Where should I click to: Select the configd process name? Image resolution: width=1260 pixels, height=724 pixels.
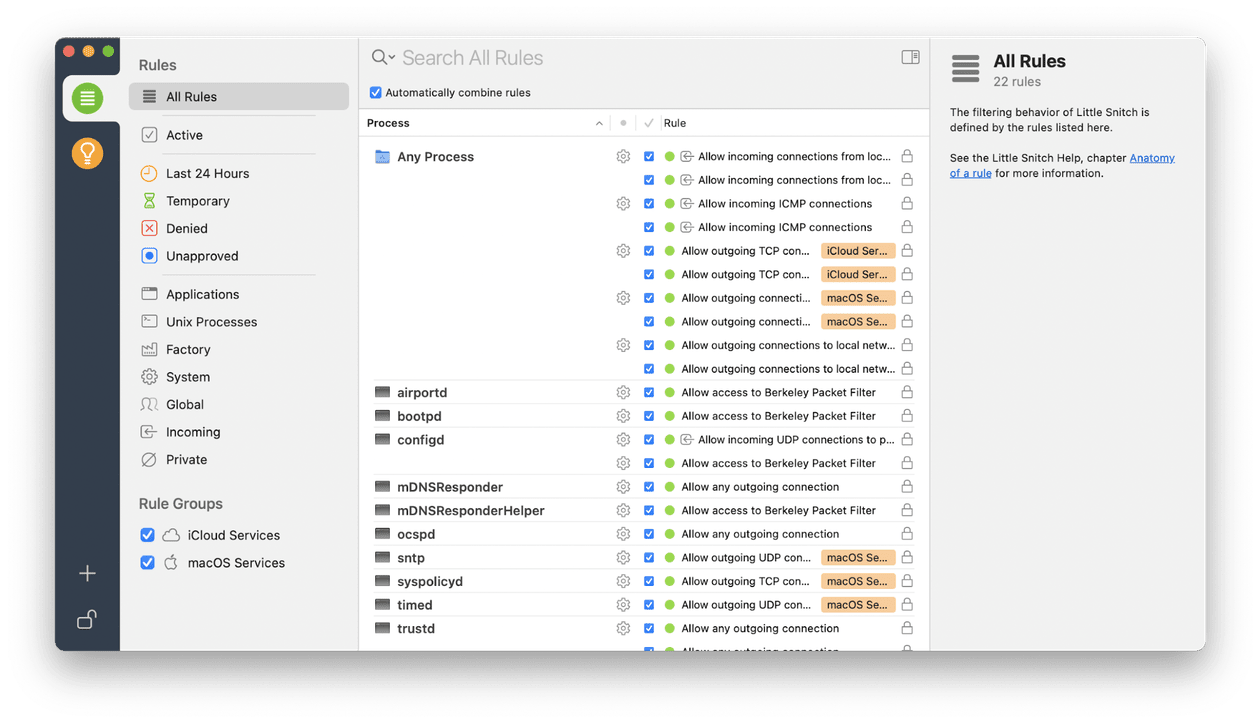[421, 440]
